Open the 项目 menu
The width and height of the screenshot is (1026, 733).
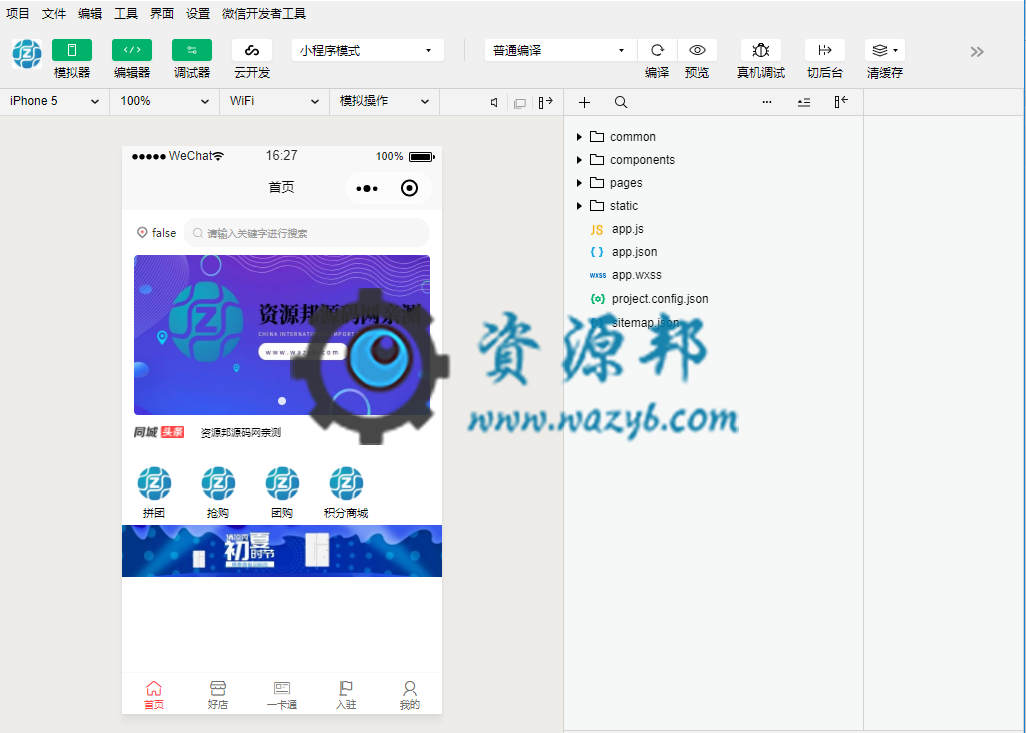pos(18,13)
